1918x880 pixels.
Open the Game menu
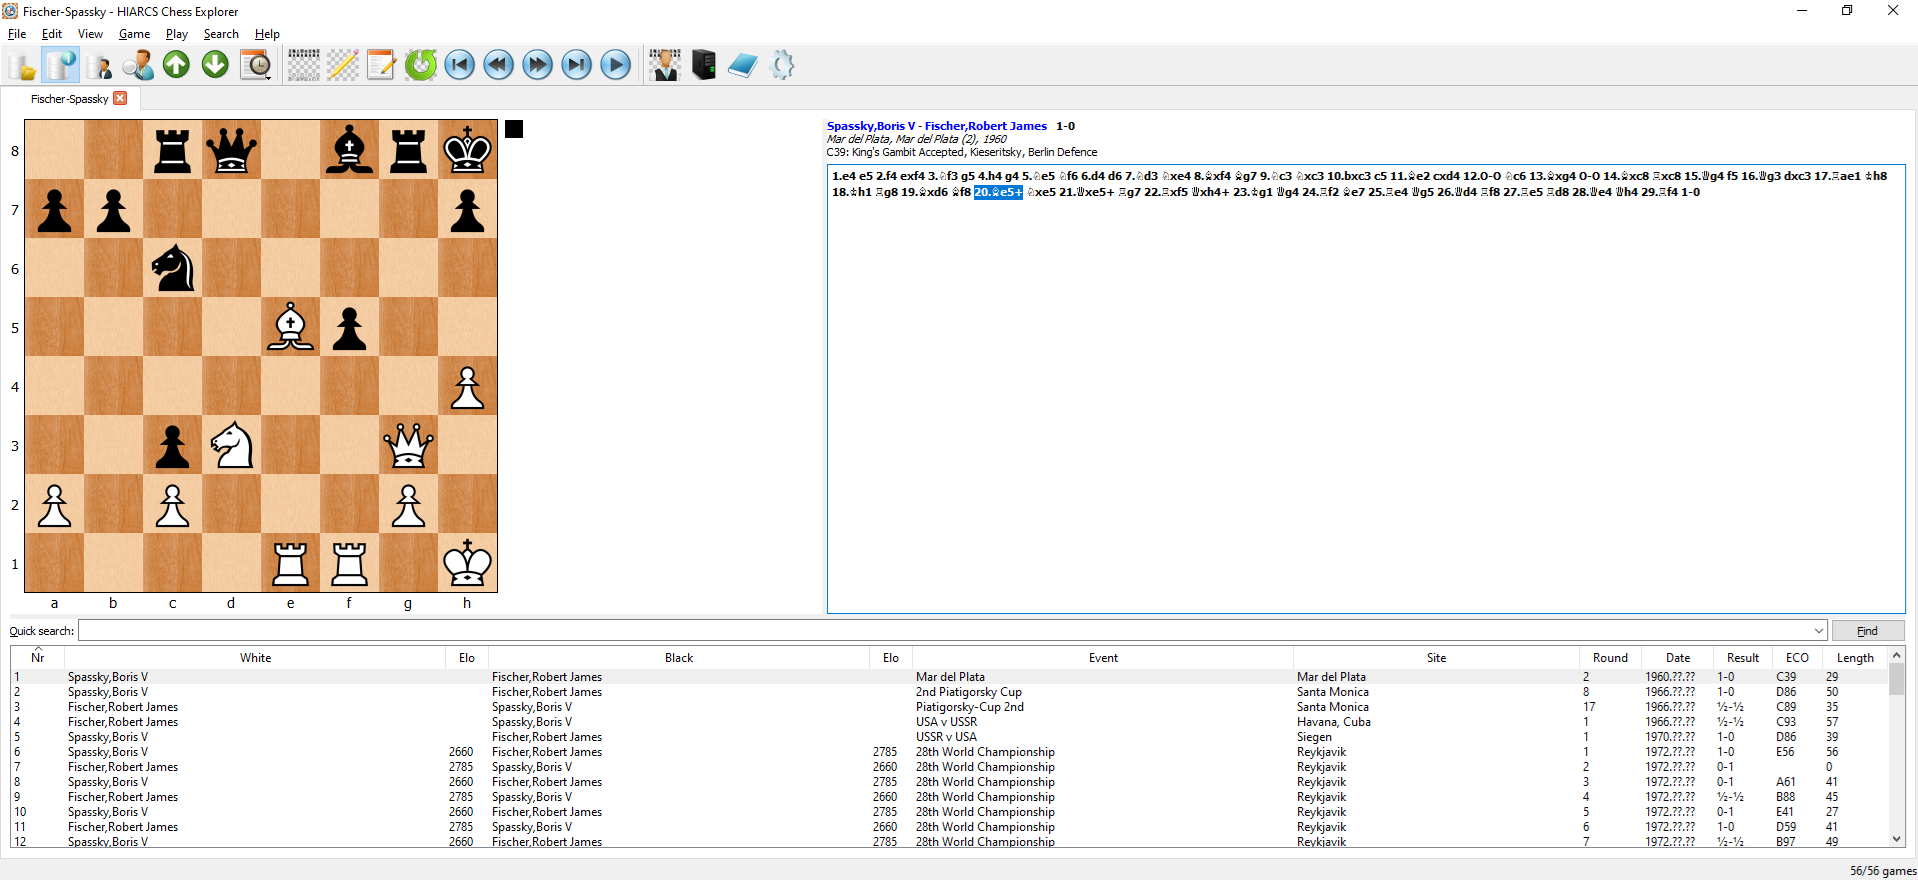[x=134, y=34]
